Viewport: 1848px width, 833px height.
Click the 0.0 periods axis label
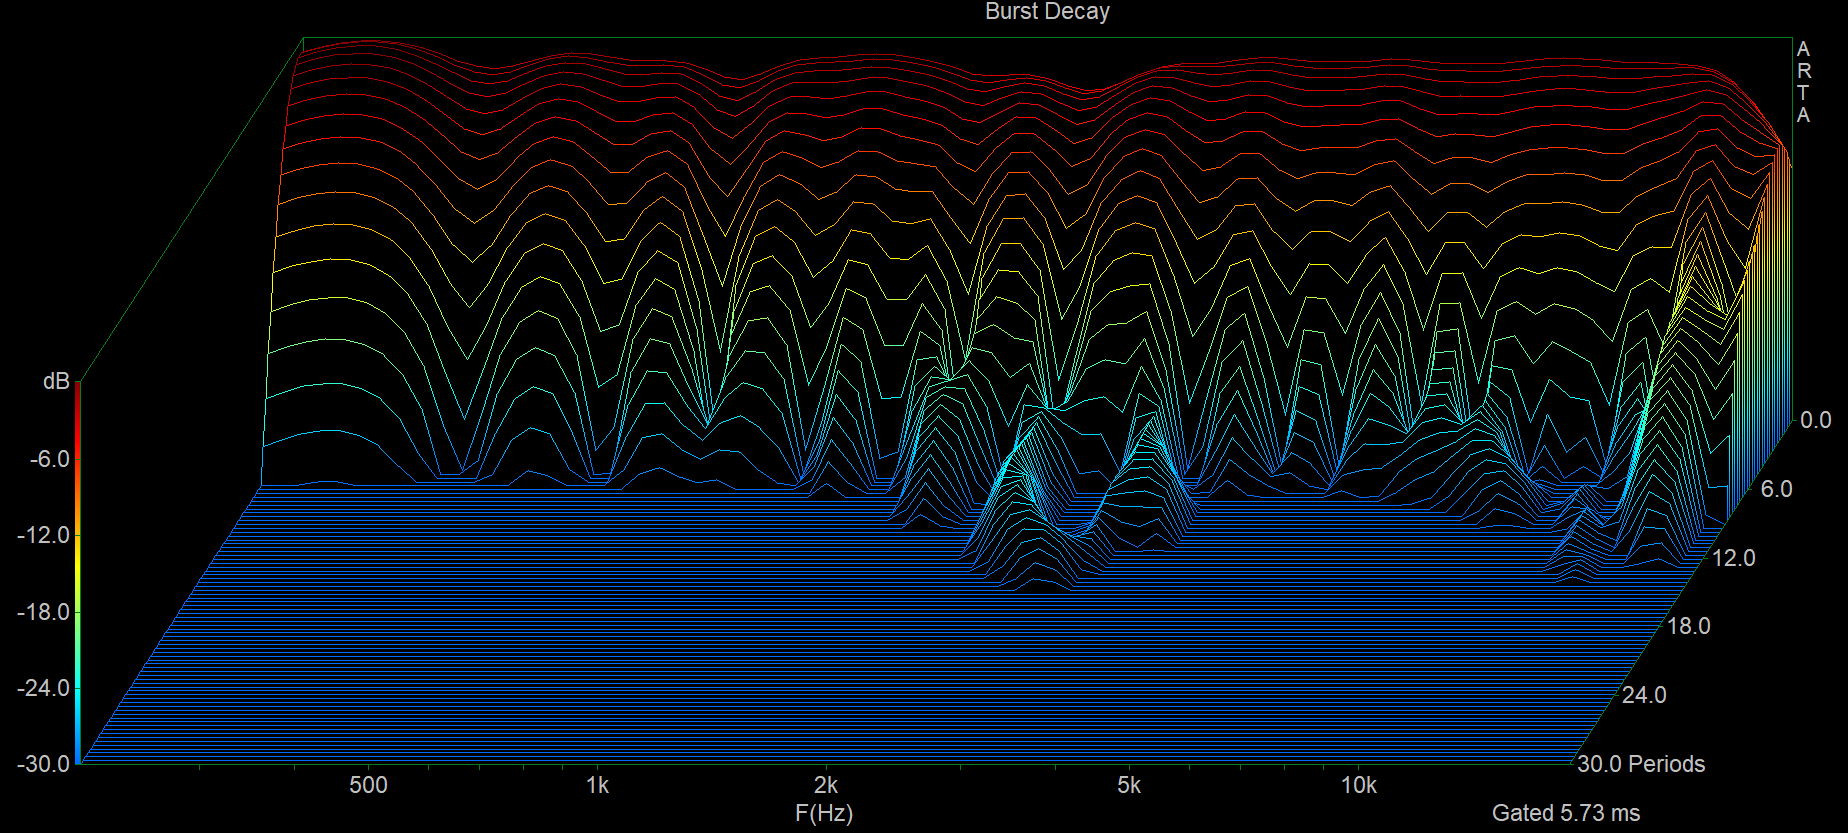(1815, 420)
